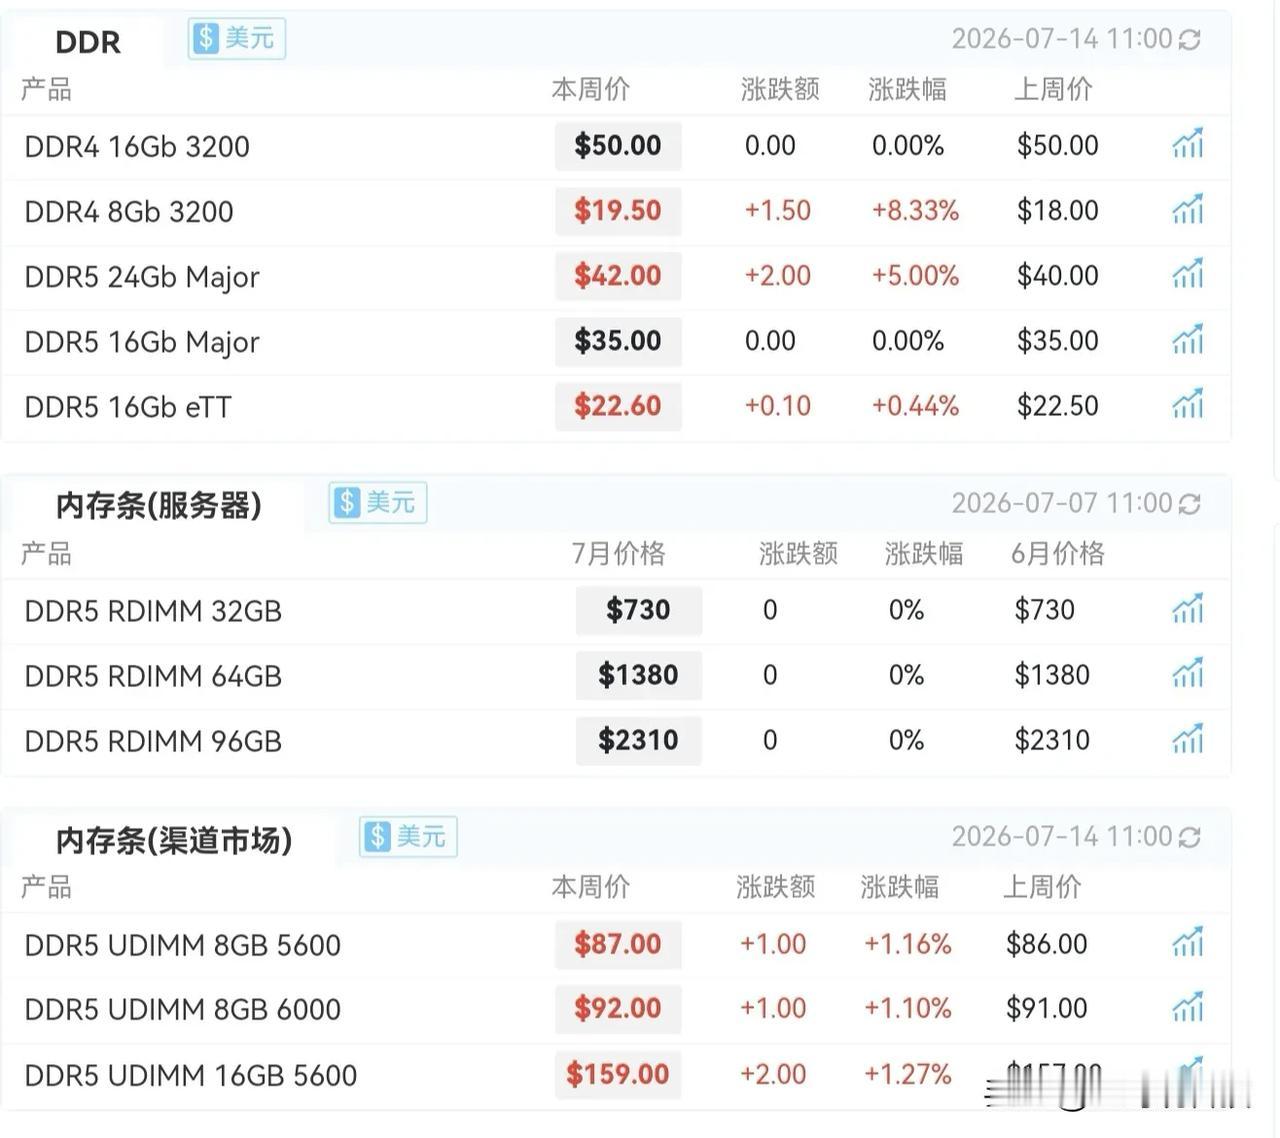Click the DDR5 24Gb Major product name
1280x1138 pixels.
pyautogui.click(x=142, y=277)
